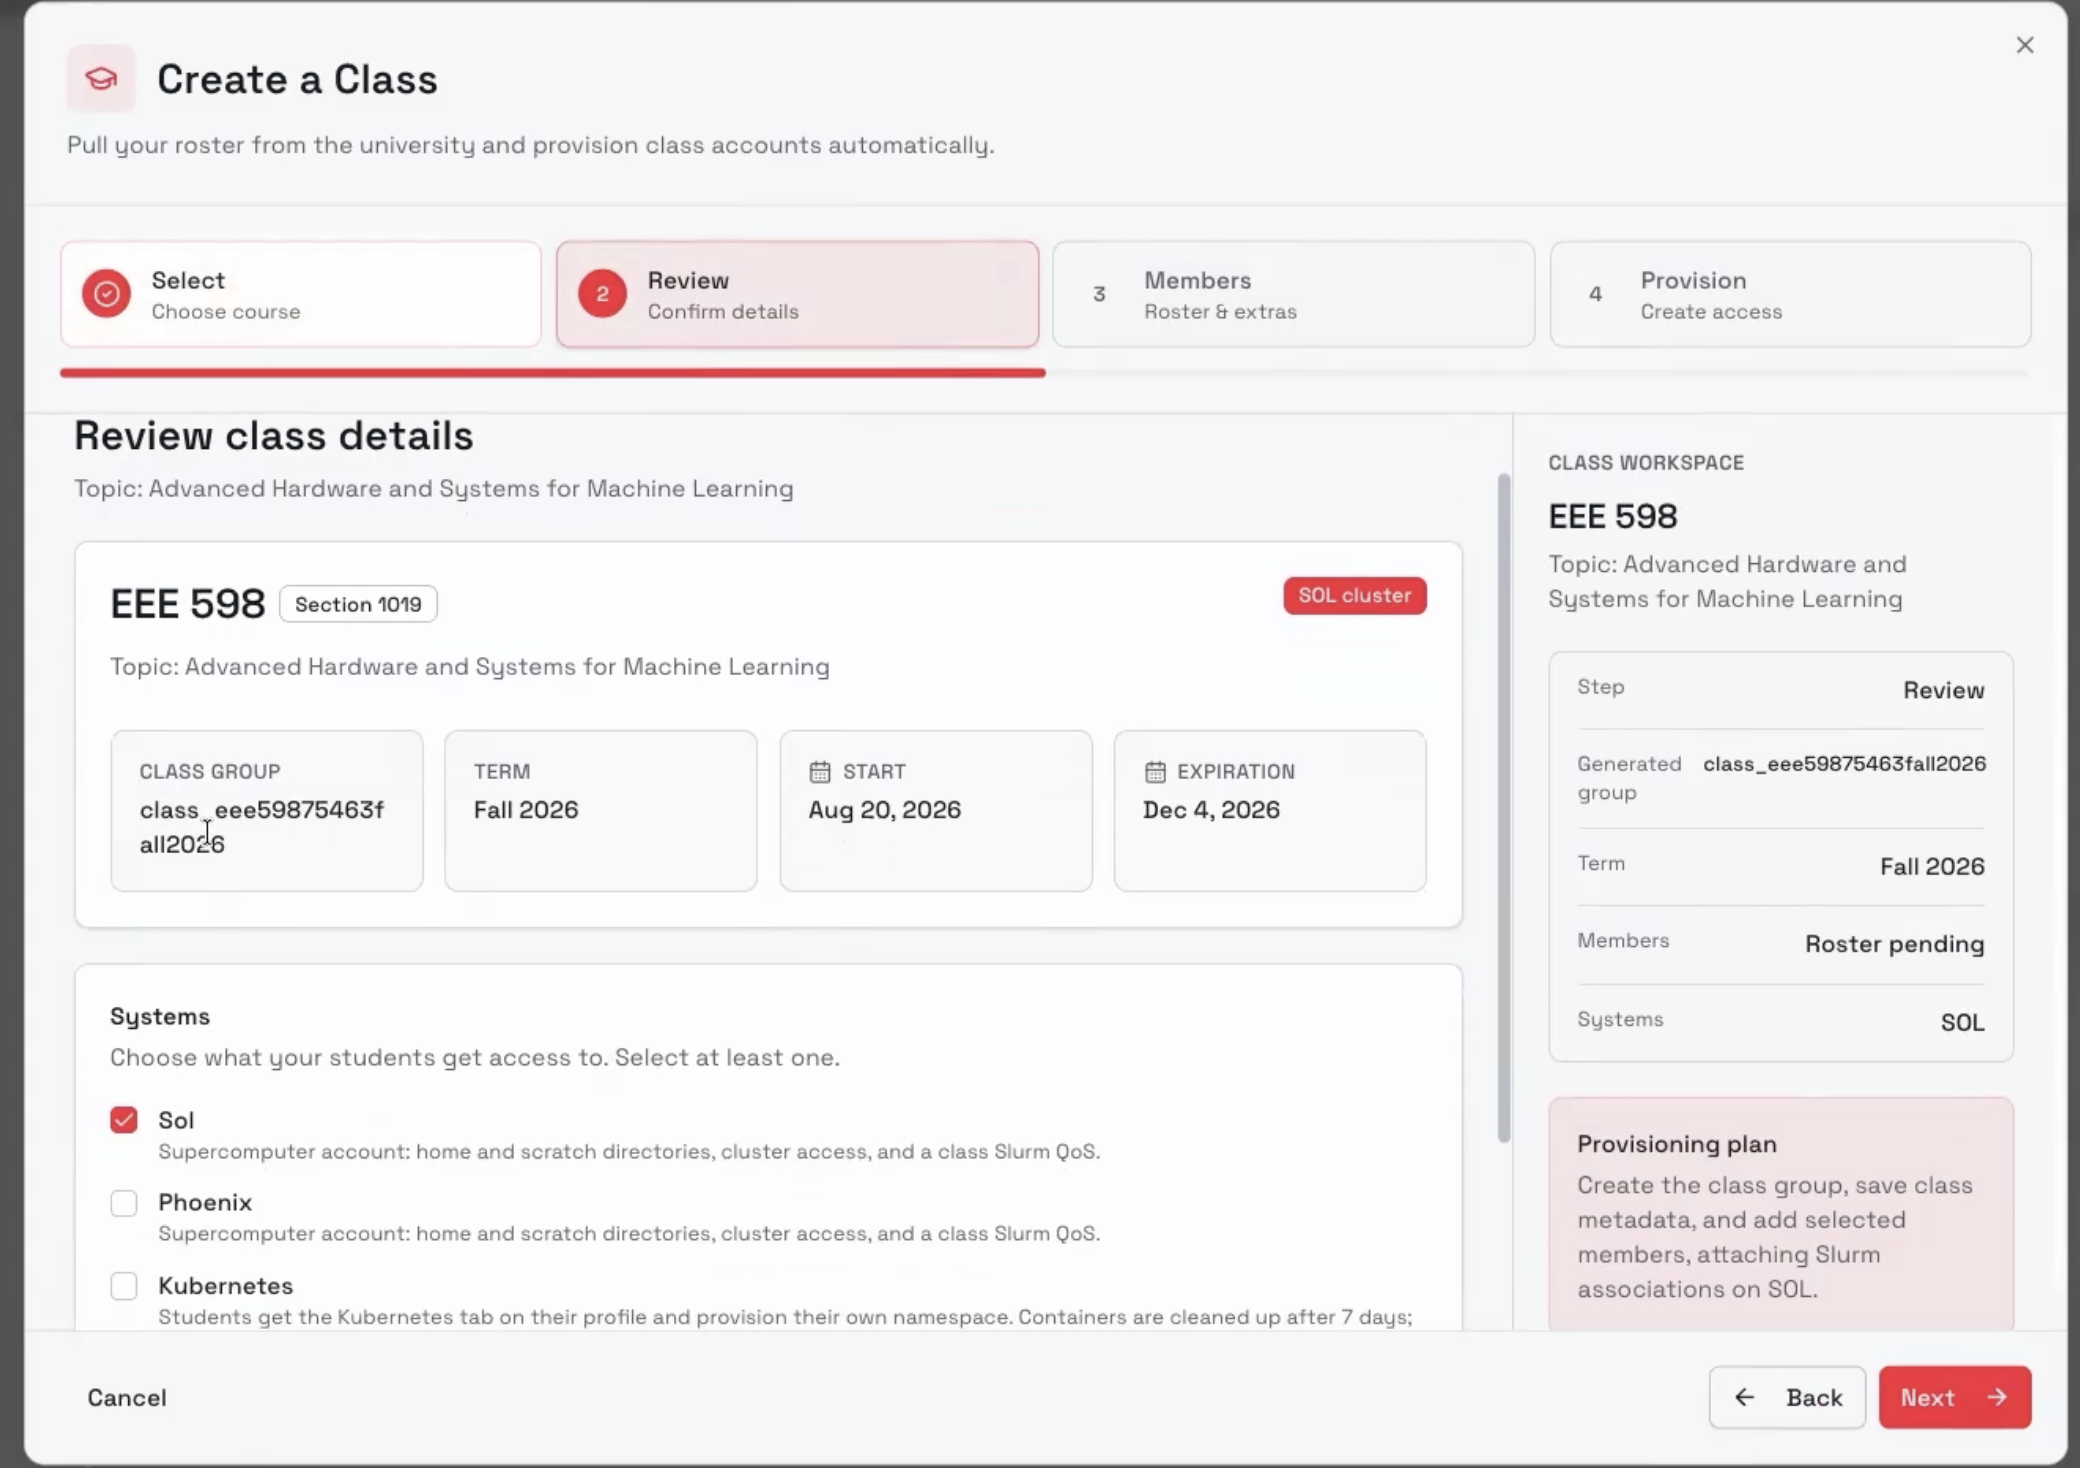2080x1468 pixels.
Task: Close the Create a Class dialog
Action: [2025, 45]
